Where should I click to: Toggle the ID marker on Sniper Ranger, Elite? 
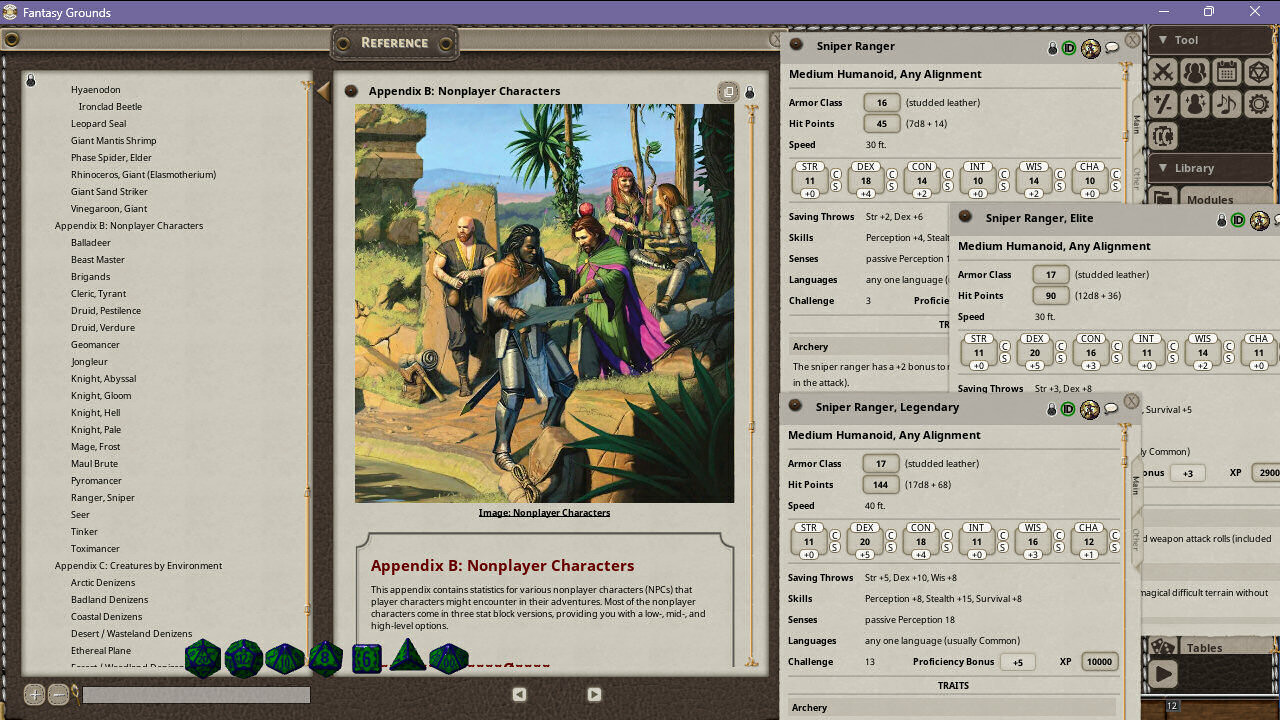1240,220
